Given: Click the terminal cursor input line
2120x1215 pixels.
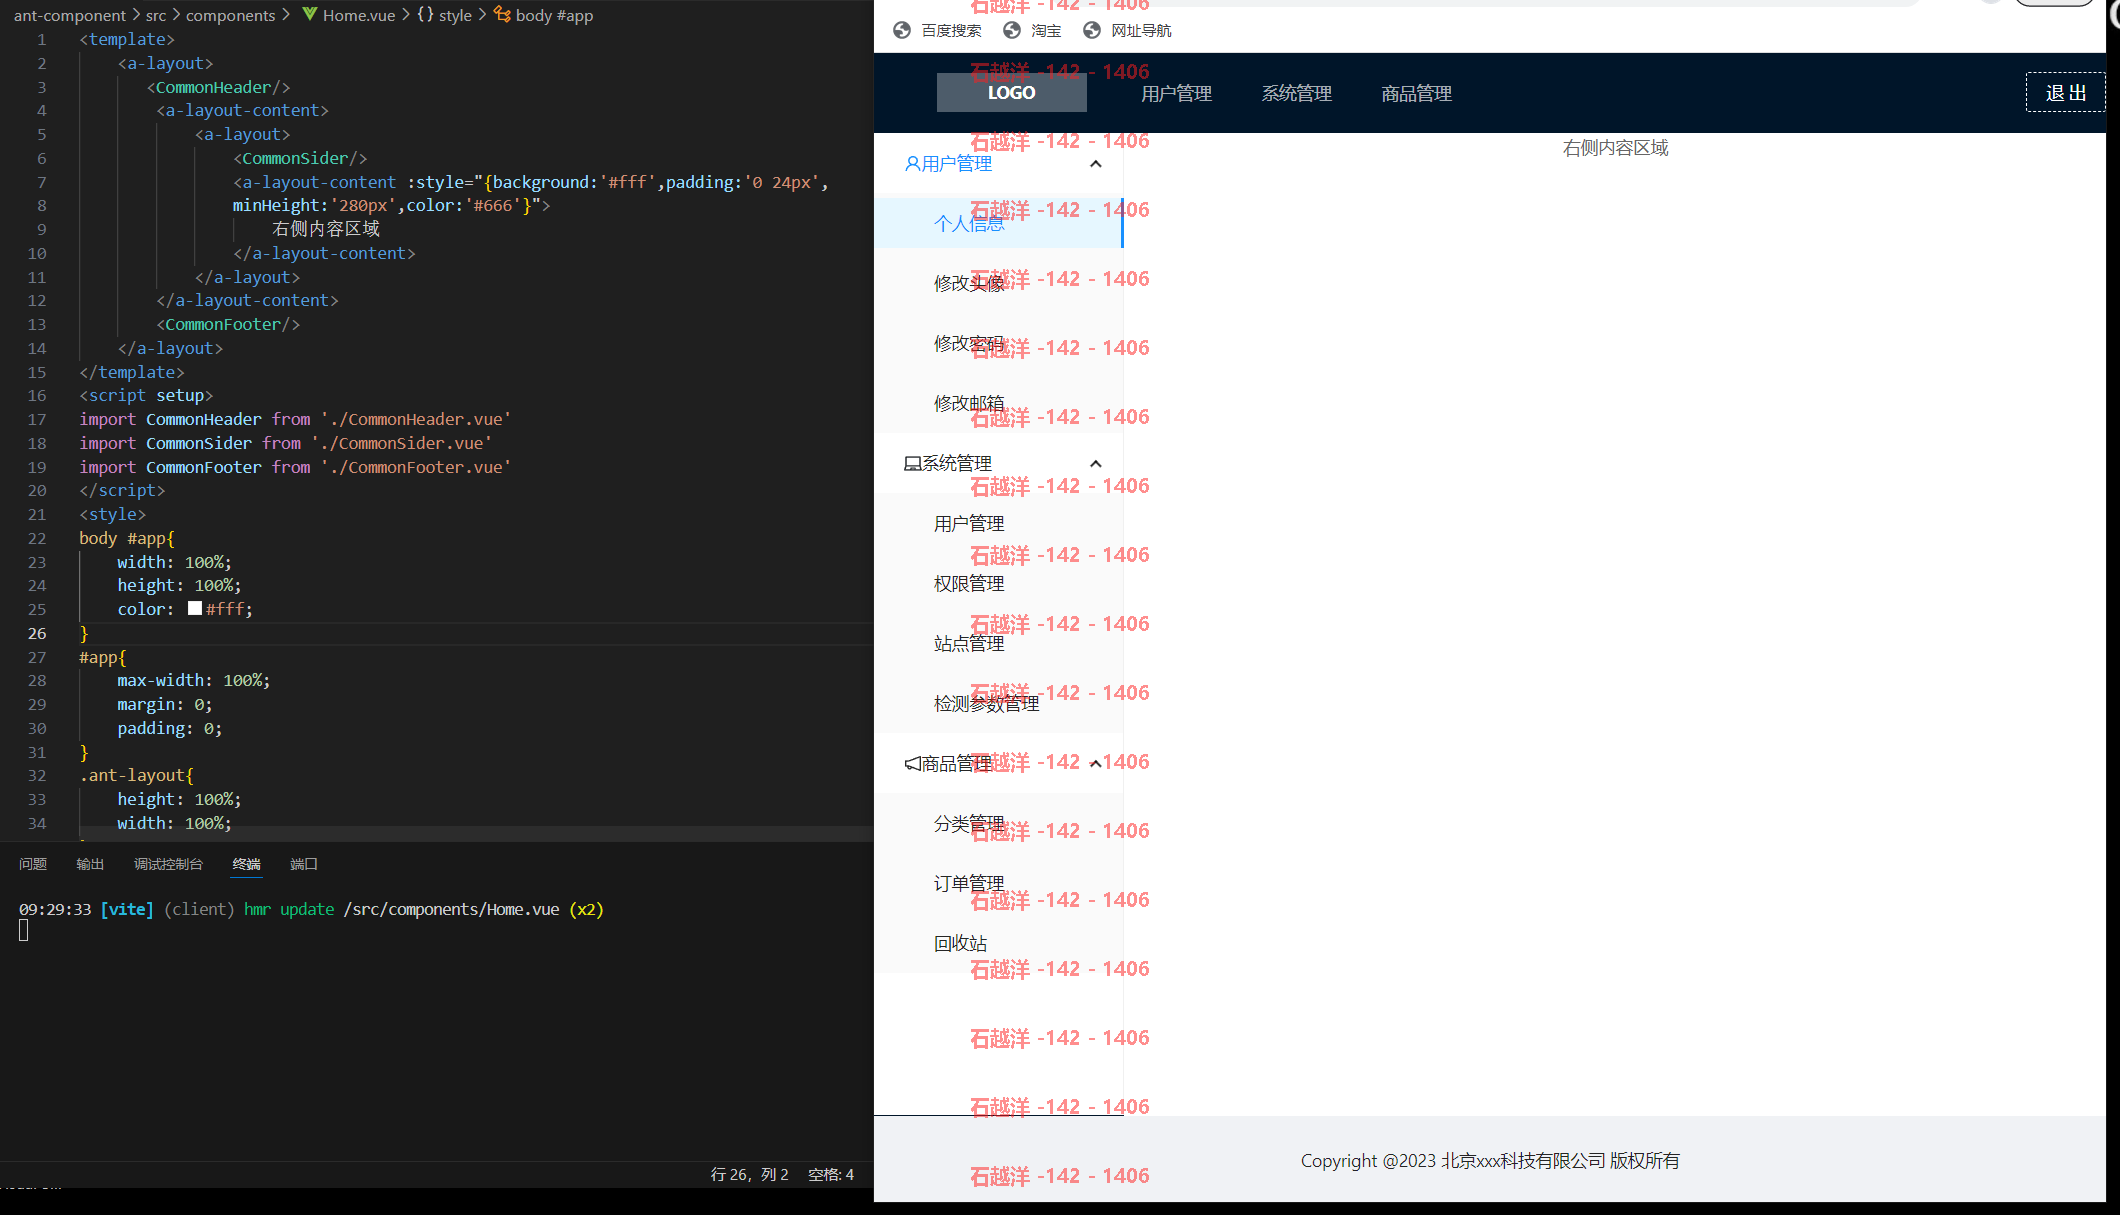Looking at the screenshot, I should 24,930.
